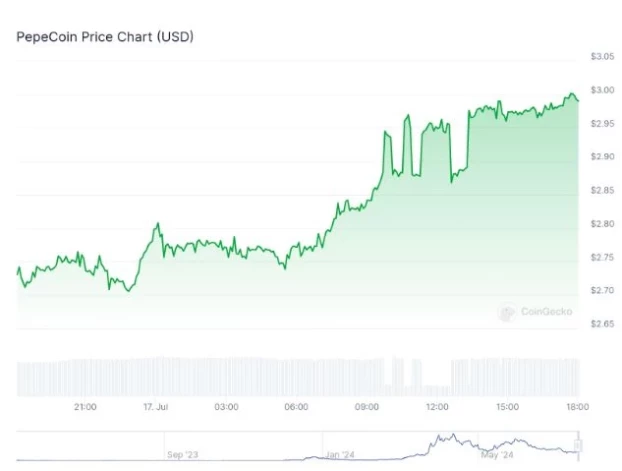622x471 pixels.
Task: Click the 12:00 time axis label
Action: (x=437, y=406)
